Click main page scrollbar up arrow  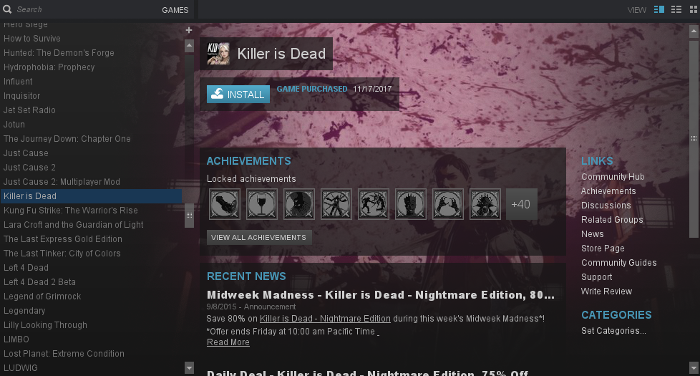point(693,31)
